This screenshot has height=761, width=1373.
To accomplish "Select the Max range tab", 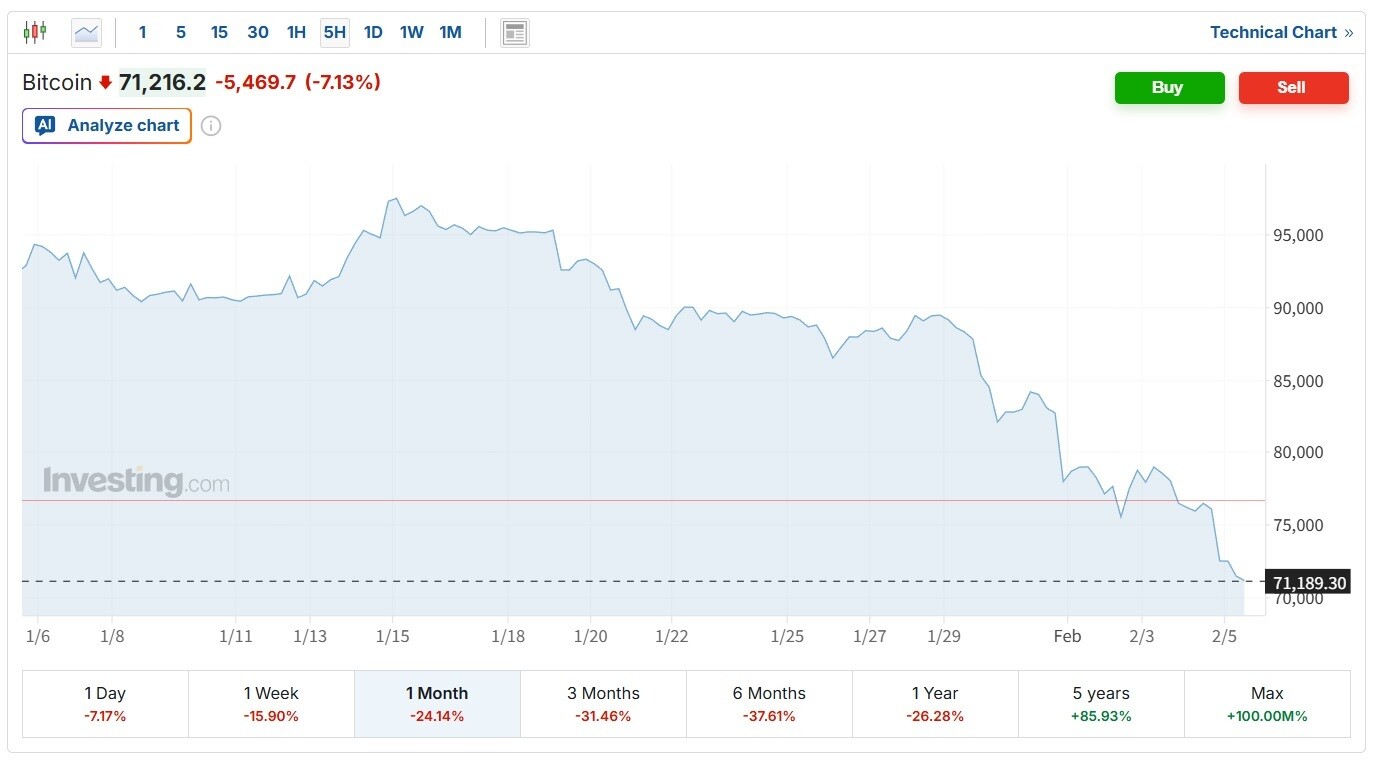I will 1267,704.
